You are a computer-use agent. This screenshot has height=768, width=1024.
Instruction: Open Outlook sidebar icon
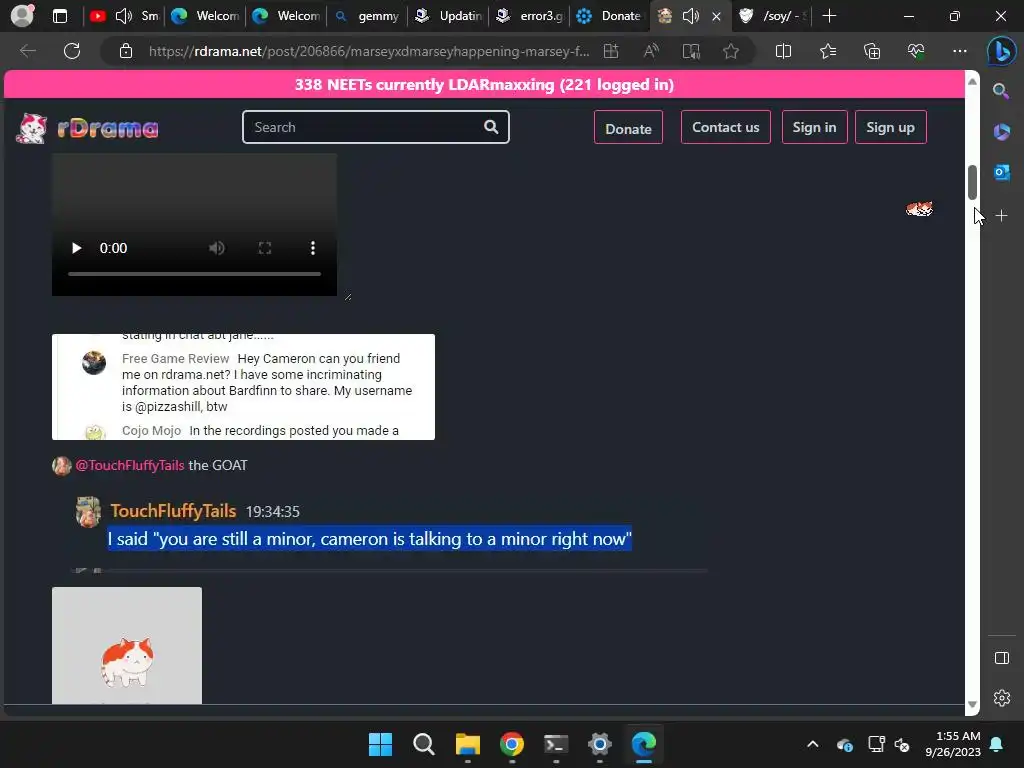click(1001, 172)
